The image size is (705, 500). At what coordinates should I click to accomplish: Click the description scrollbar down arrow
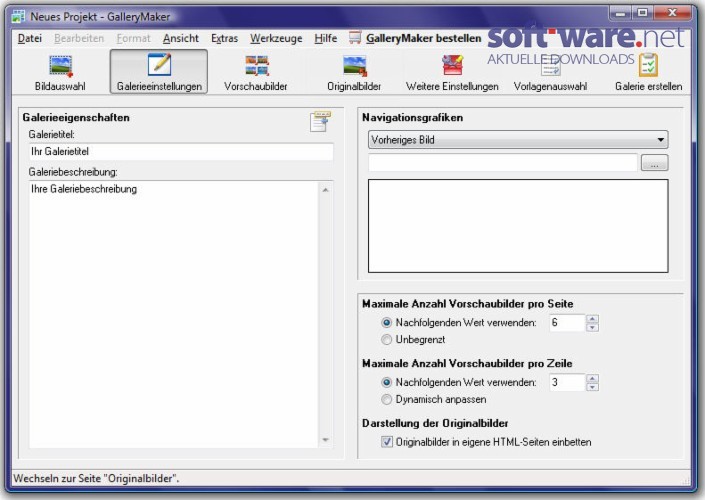[x=326, y=439]
